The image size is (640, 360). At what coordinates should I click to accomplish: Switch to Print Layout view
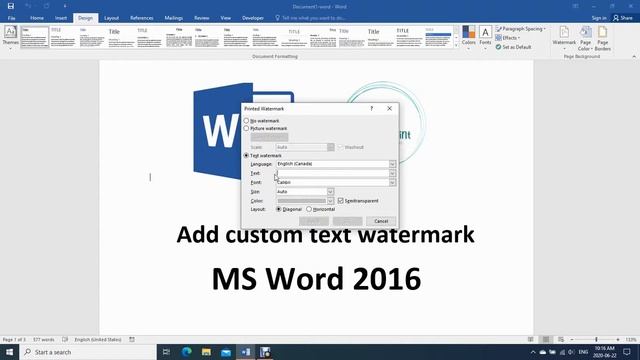pos(546,340)
